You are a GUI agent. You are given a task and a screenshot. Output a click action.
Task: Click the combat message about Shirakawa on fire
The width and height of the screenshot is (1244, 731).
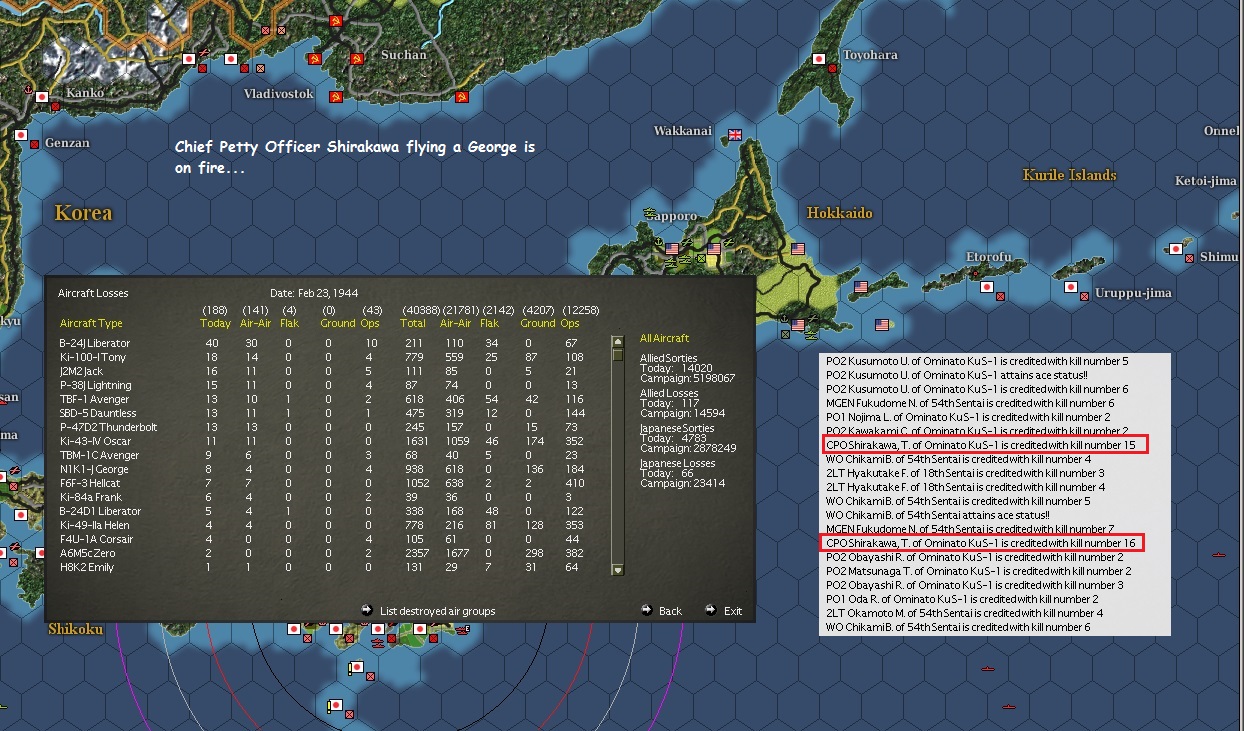[355, 158]
